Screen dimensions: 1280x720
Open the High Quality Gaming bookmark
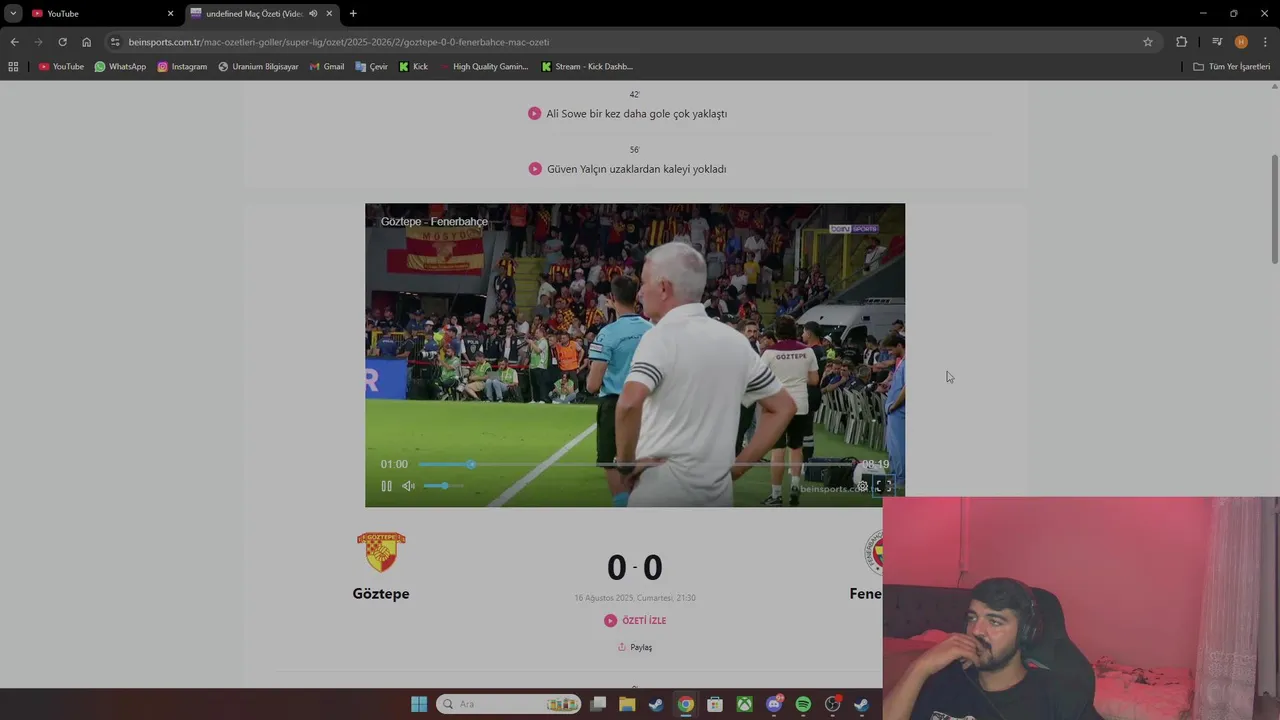click(484, 67)
